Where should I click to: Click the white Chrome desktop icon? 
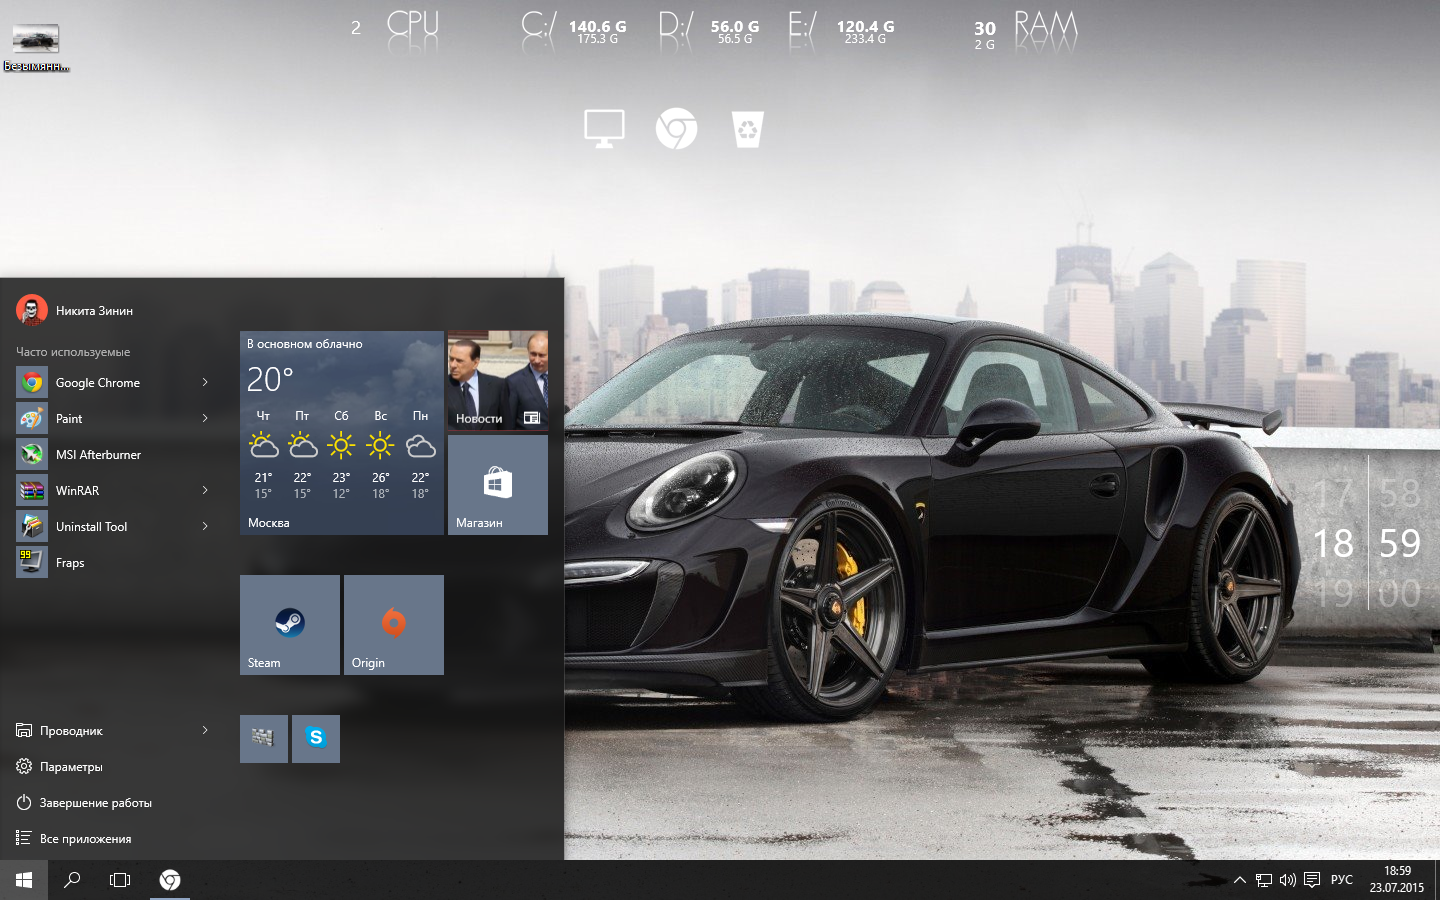coord(676,129)
